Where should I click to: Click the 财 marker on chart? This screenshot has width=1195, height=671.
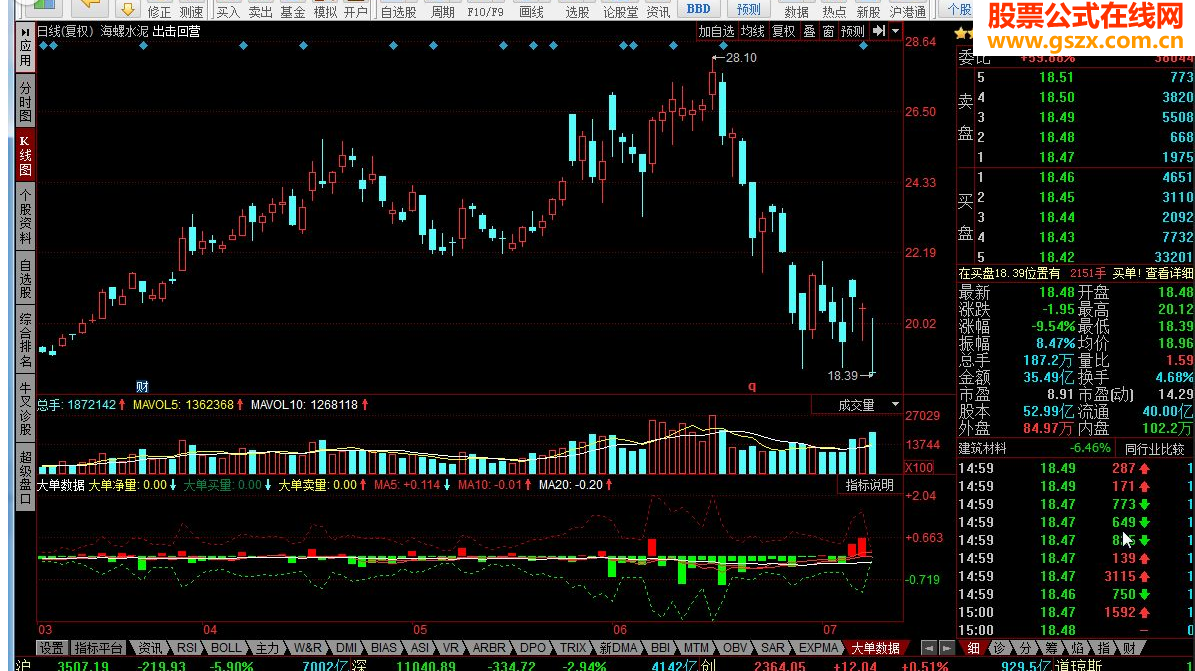pos(142,387)
